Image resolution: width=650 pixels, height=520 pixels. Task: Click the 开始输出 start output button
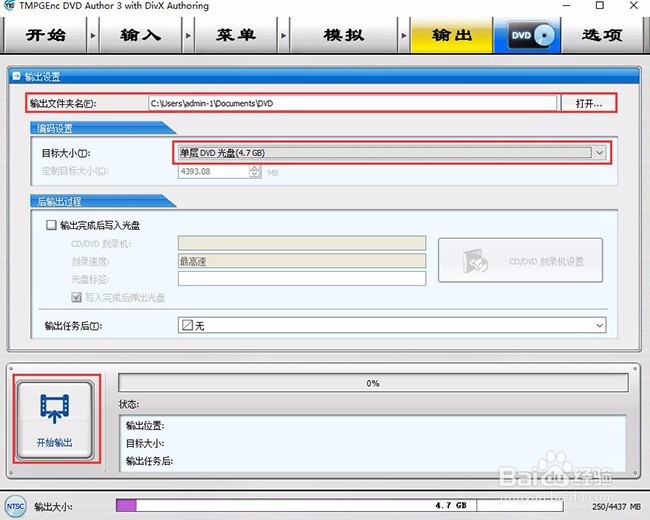tap(55, 420)
